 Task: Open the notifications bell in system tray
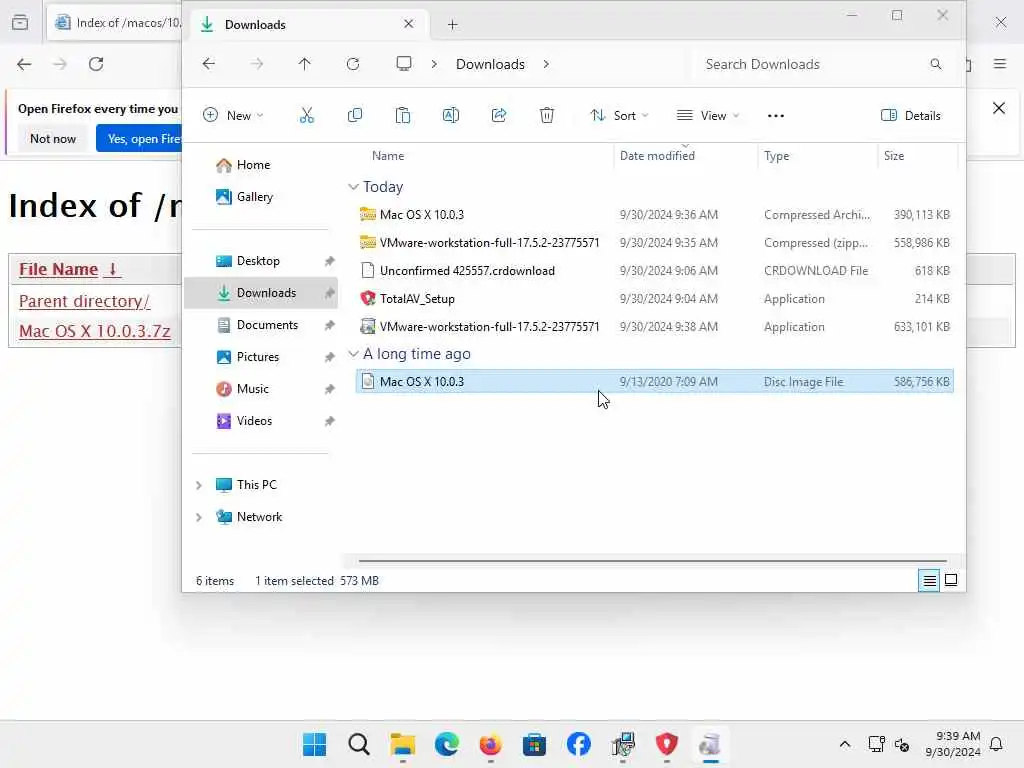[x=996, y=744]
